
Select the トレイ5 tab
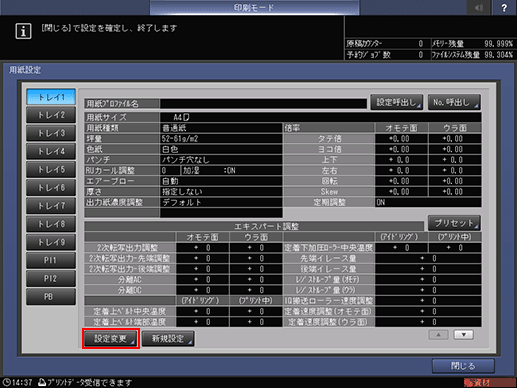pyautogui.click(x=51, y=170)
